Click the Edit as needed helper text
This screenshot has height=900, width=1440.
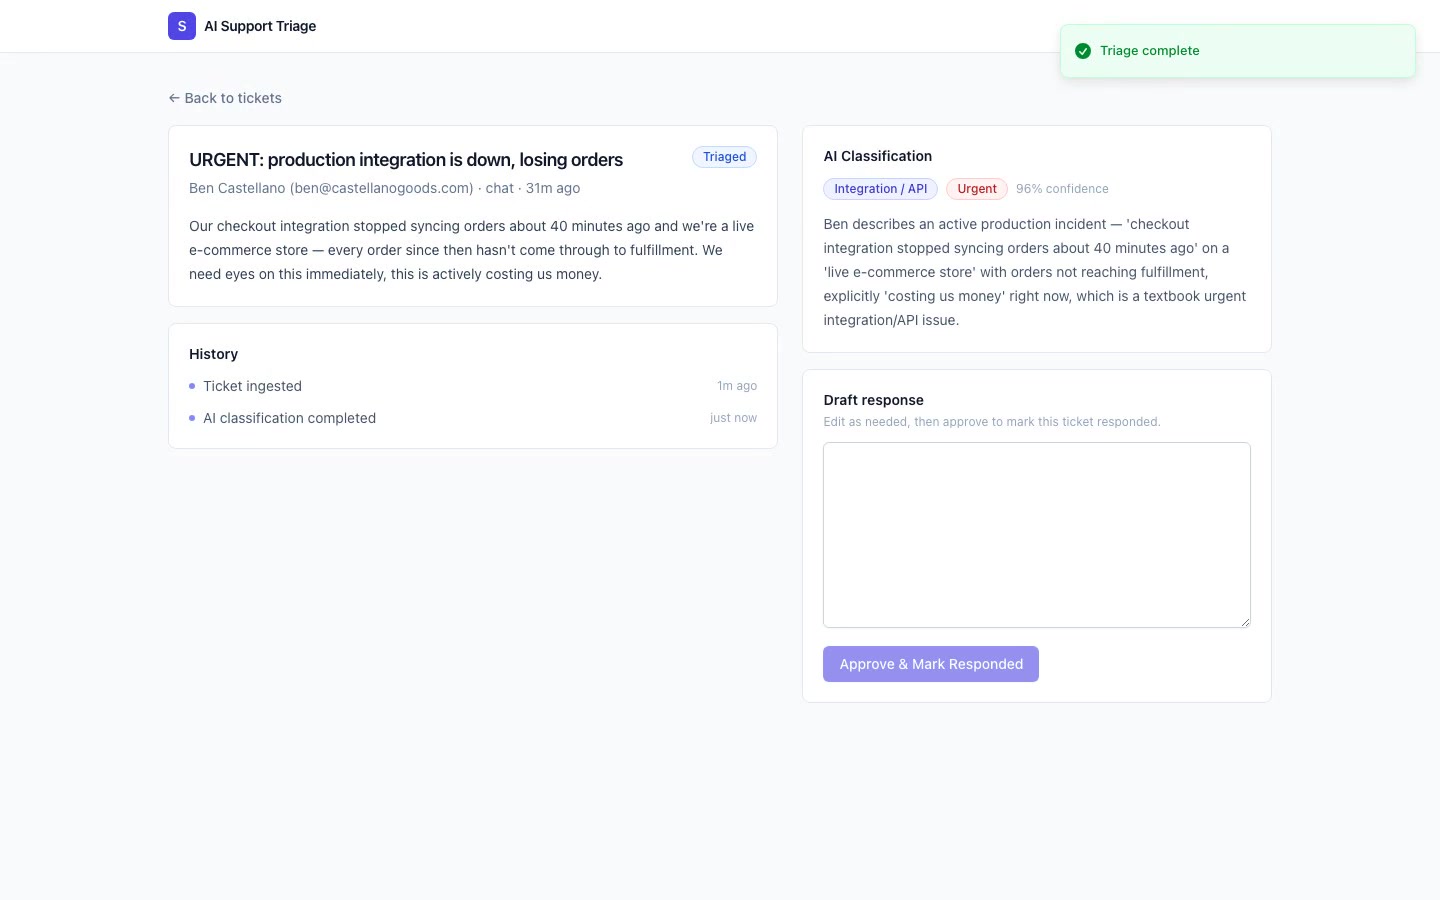click(992, 422)
